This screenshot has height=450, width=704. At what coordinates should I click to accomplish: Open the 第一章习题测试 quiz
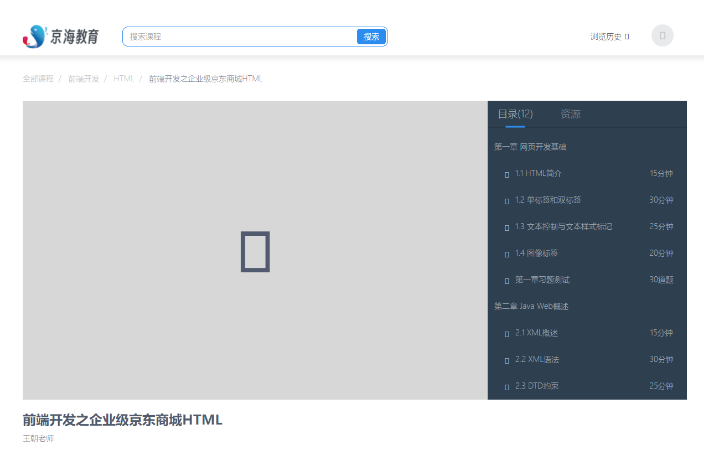click(542, 280)
